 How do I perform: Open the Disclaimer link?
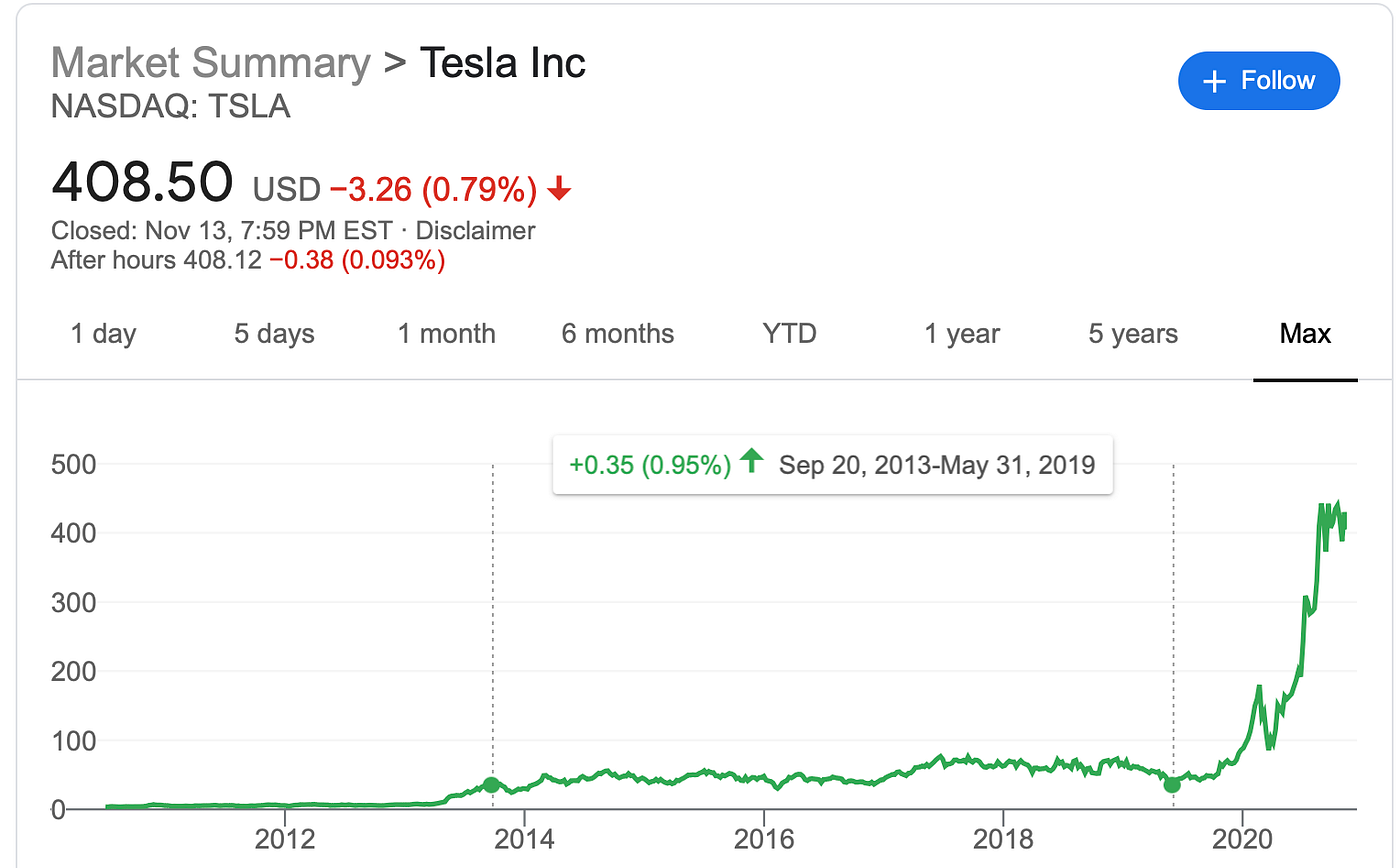pyautogui.click(x=475, y=231)
